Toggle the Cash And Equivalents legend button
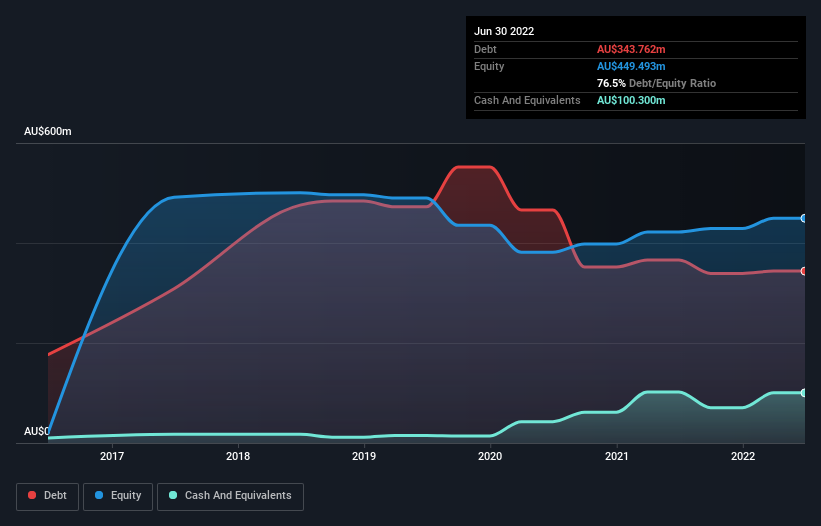The height and width of the screenshot is (526, 821). pyautogui.click(x=230, y=496)
